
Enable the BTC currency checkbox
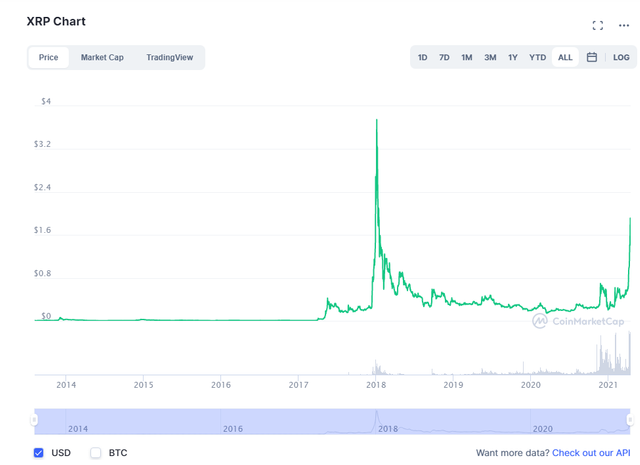(96, 452)
